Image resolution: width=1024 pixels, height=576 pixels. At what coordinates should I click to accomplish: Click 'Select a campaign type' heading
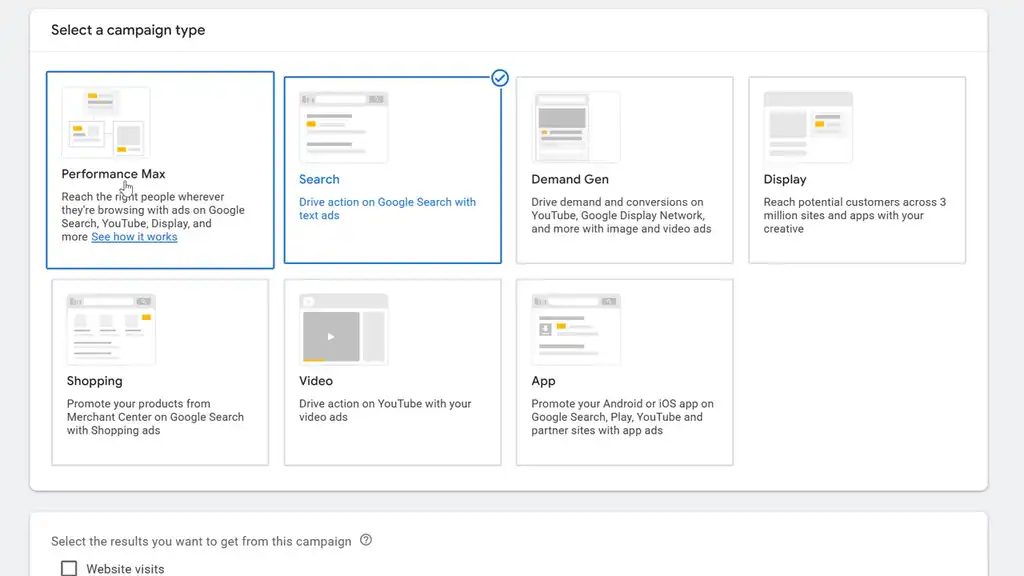[x=128, y=30]
